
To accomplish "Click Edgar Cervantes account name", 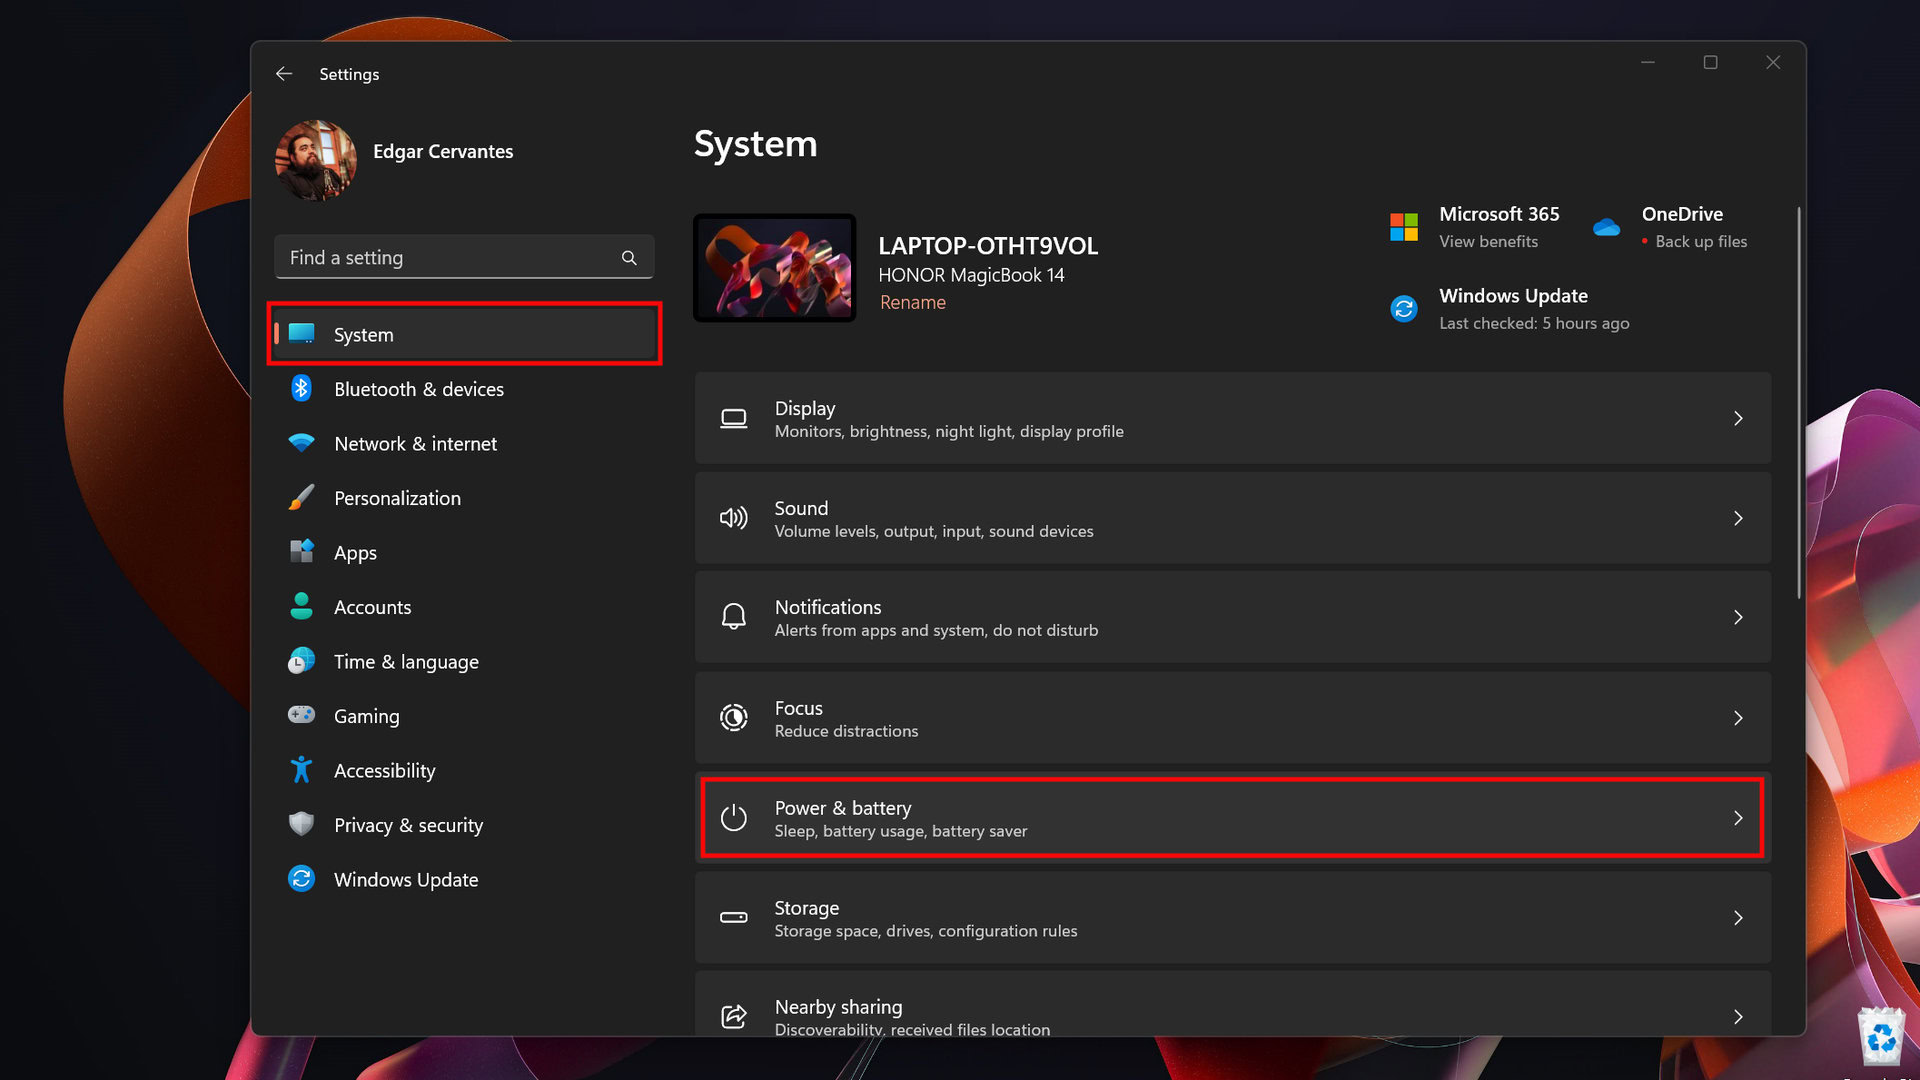I will coord(443,152).
